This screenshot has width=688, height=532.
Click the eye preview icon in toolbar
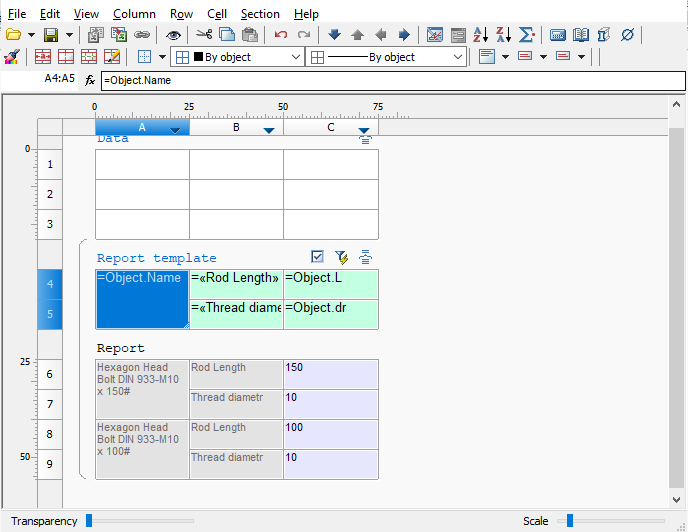[173, 35]
